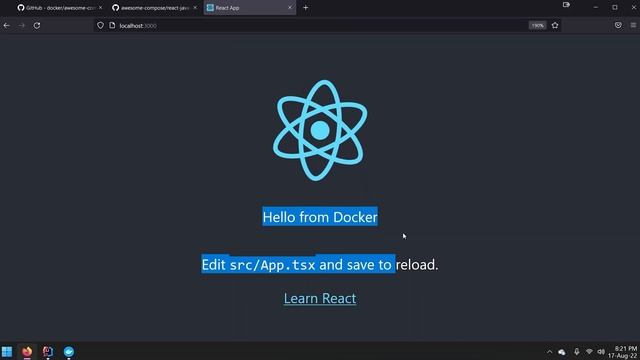Open the IntelliJ taskbar app
Screen dimensions: 640x360
tap(48, 351)
